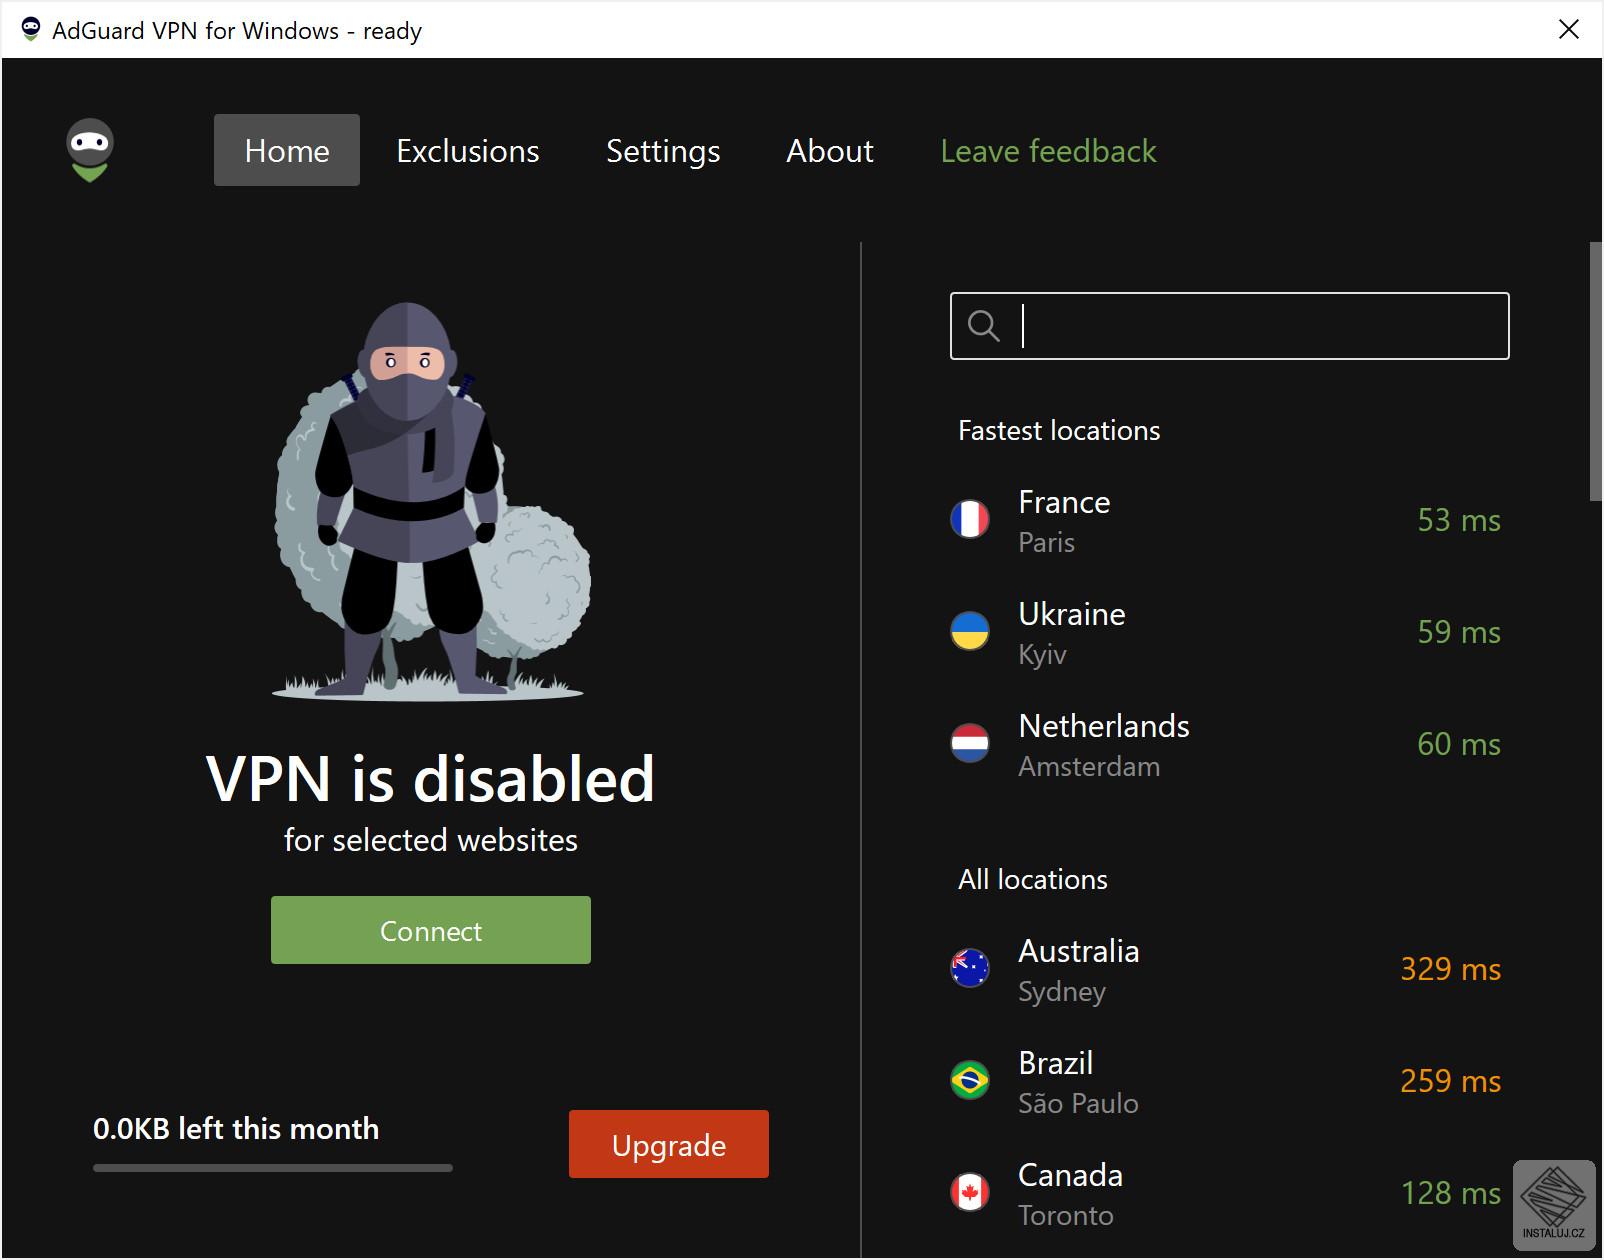This screenshot has width=1604, height=1260.
Task: Click the locations list scrollbar
Action: pos(1595,371)
